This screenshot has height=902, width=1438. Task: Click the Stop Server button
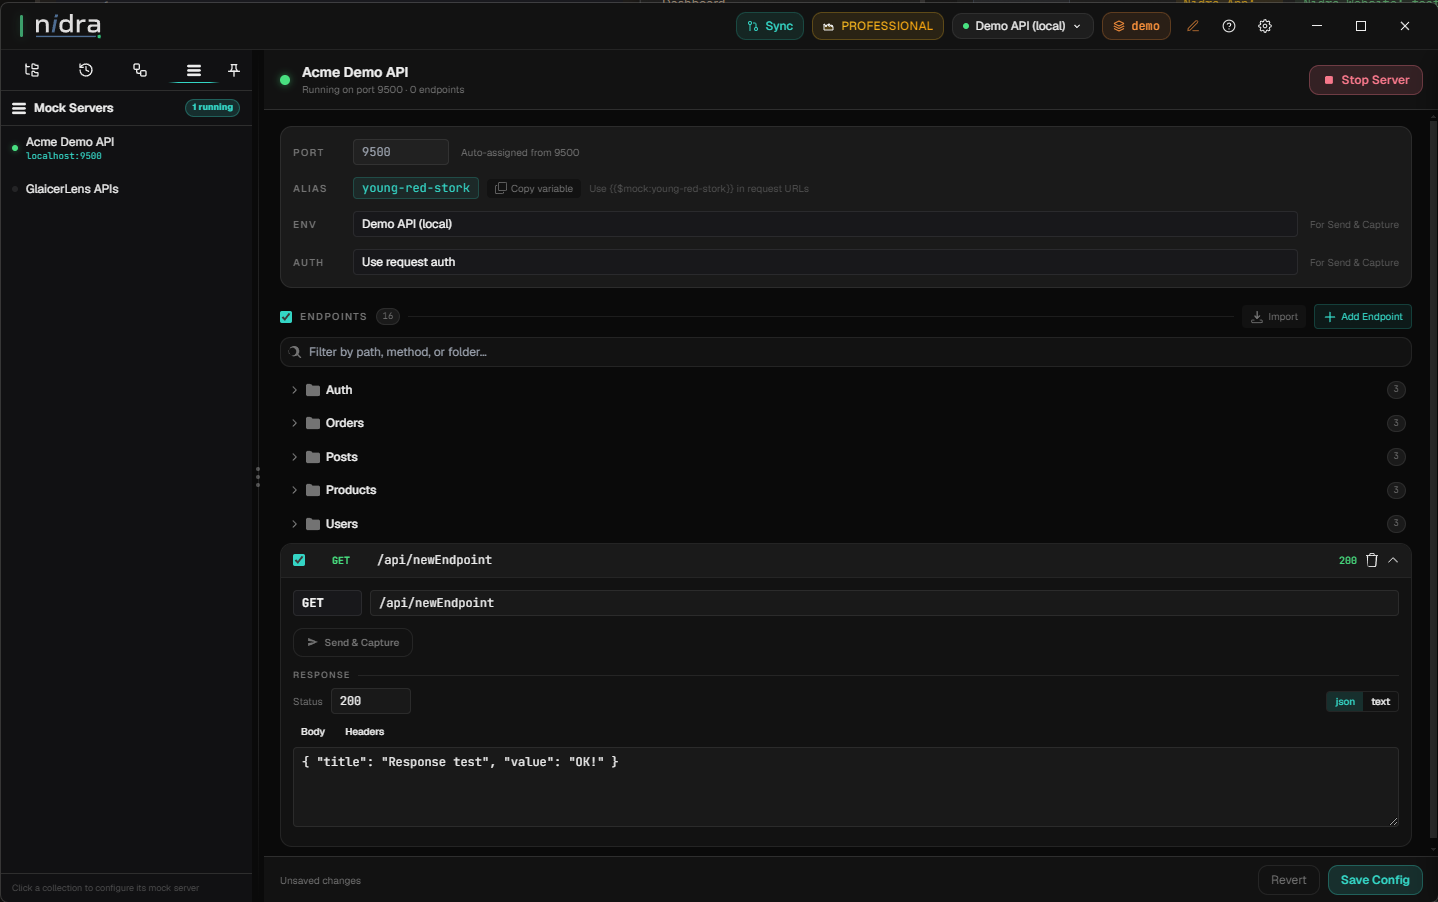pos(1366,80)
